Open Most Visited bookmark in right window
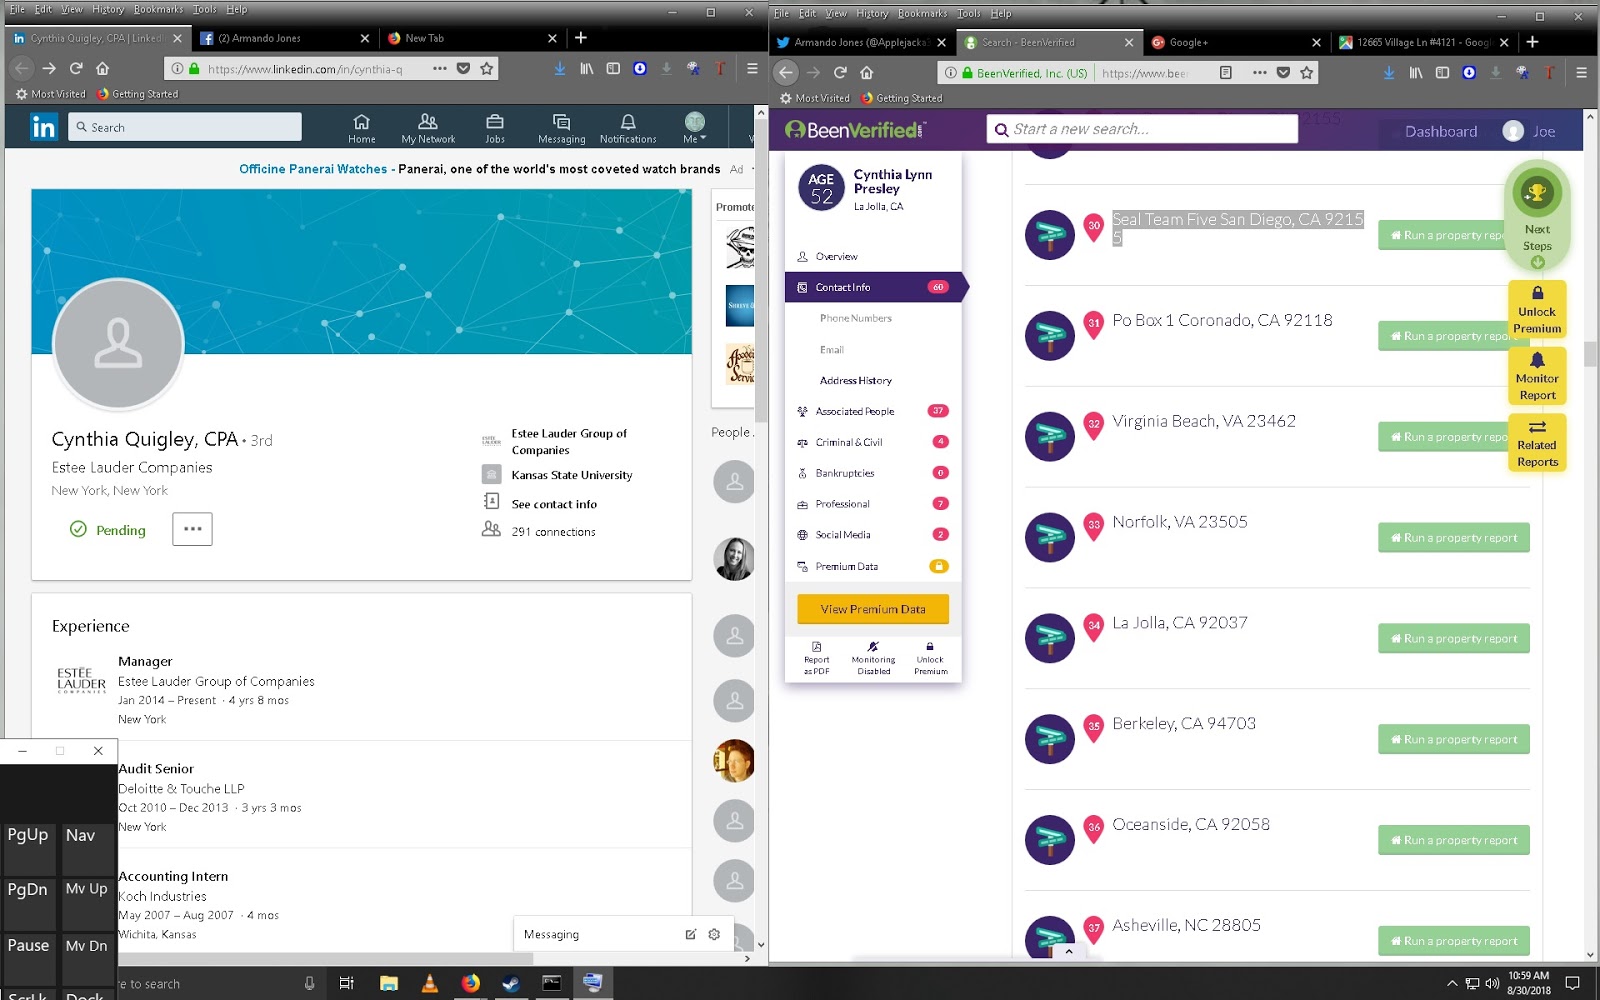 click(x=814, y=98)
